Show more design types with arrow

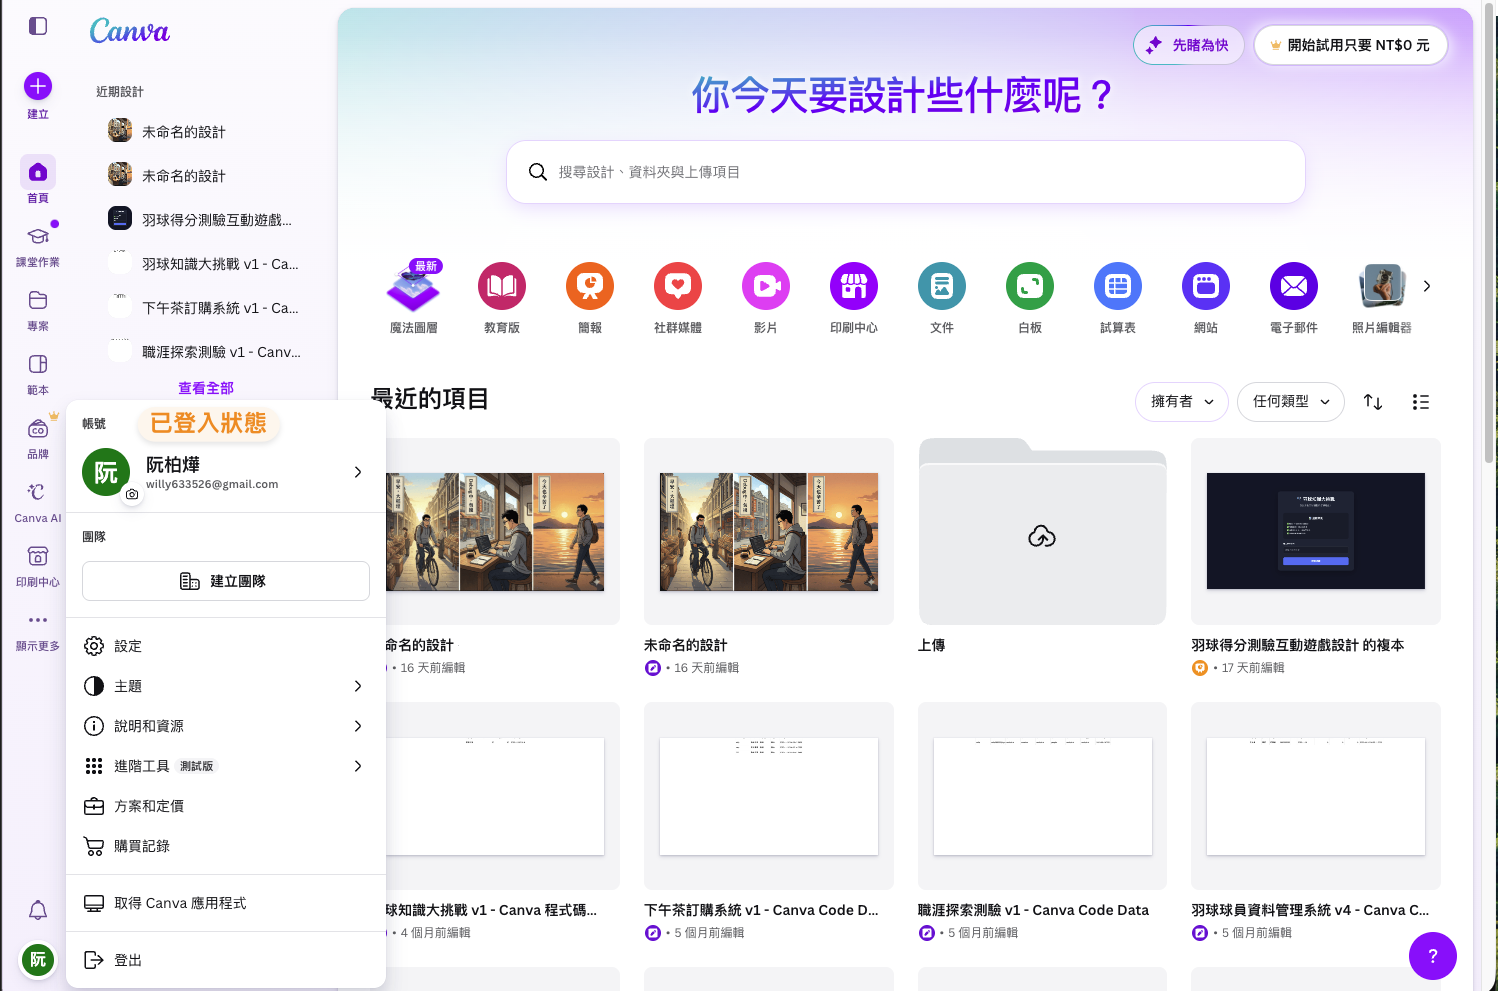point(1427,286)
